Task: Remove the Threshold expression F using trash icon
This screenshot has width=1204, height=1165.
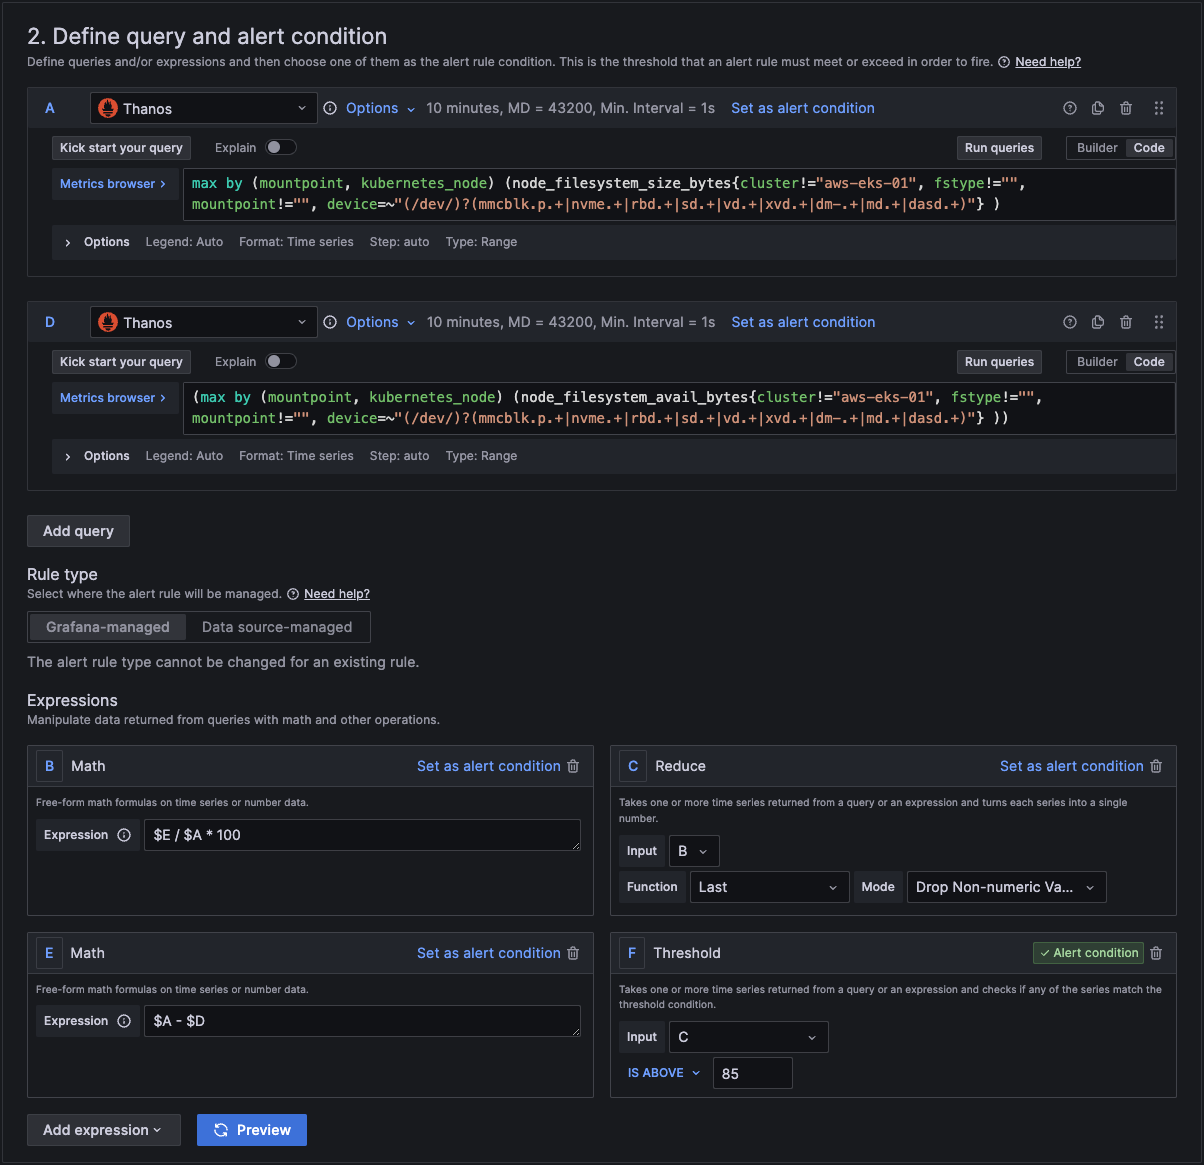Action: 1156,952
